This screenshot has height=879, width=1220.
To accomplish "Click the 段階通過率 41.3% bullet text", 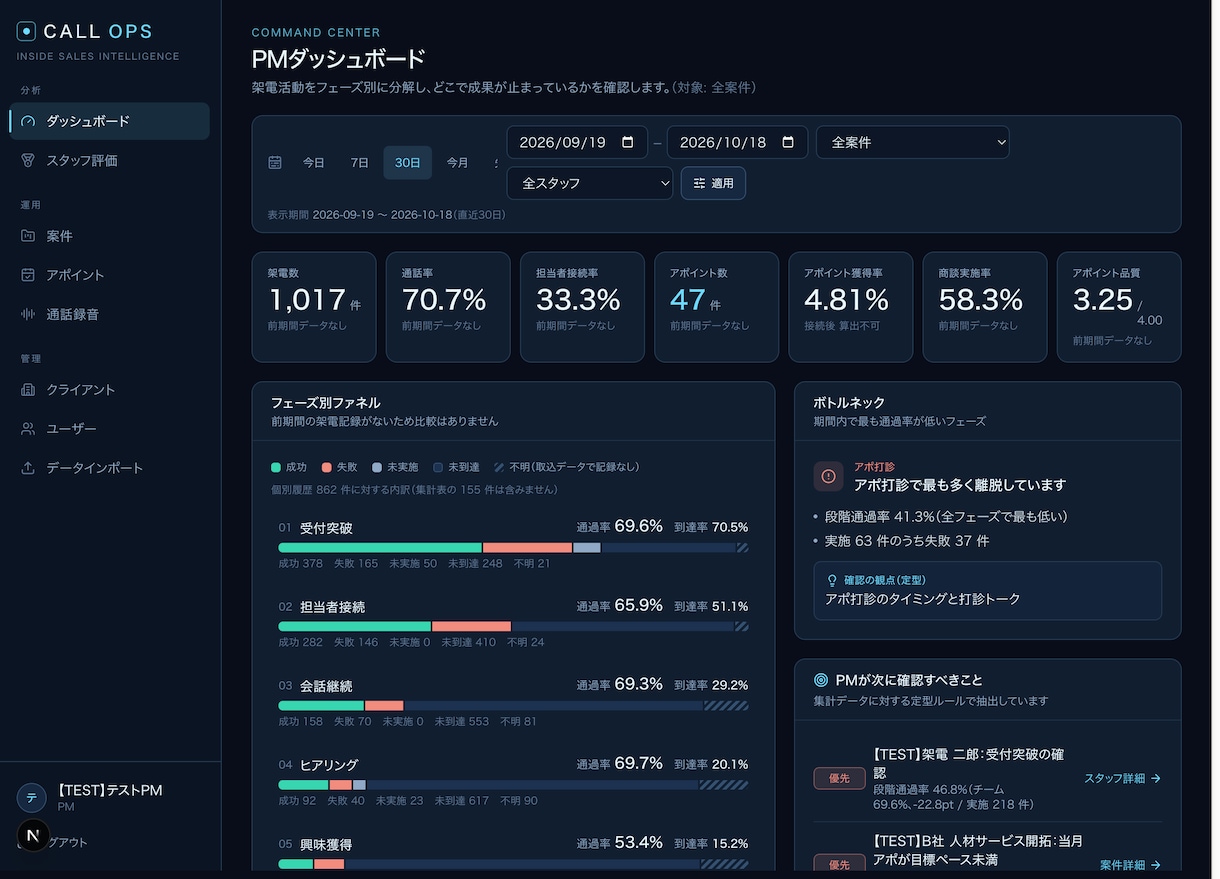I will pos(946,517).
